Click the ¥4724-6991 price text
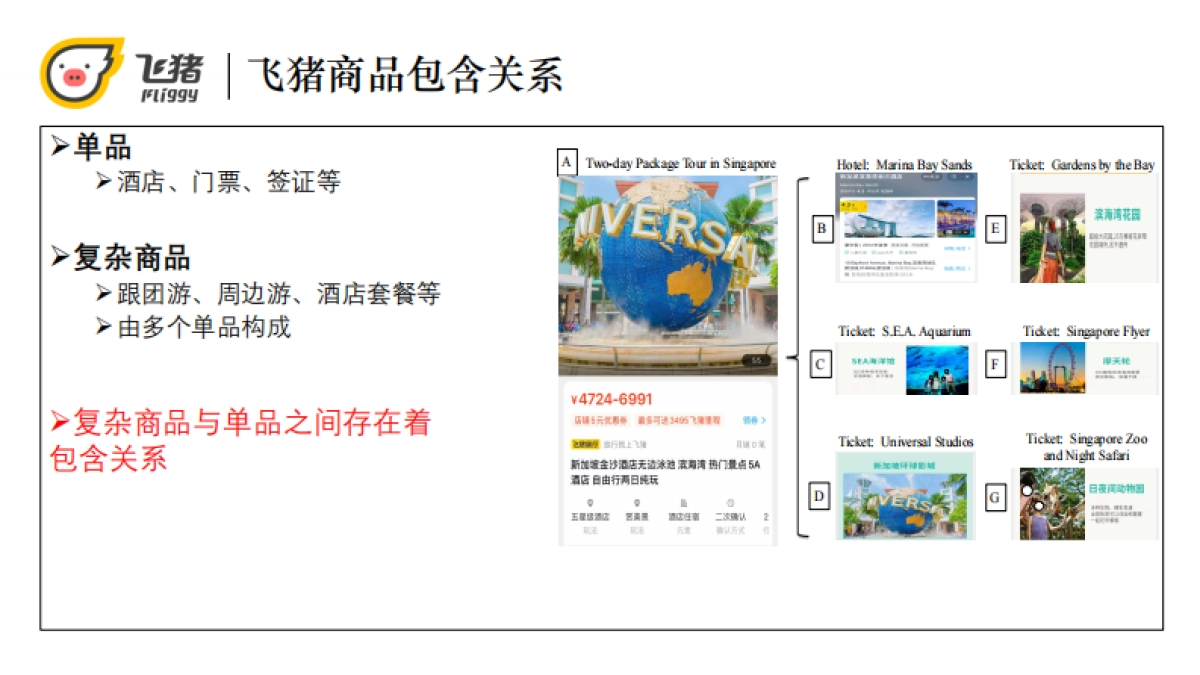The width and height of the screenshot is (1200, 675). click(x=610, y=399)
